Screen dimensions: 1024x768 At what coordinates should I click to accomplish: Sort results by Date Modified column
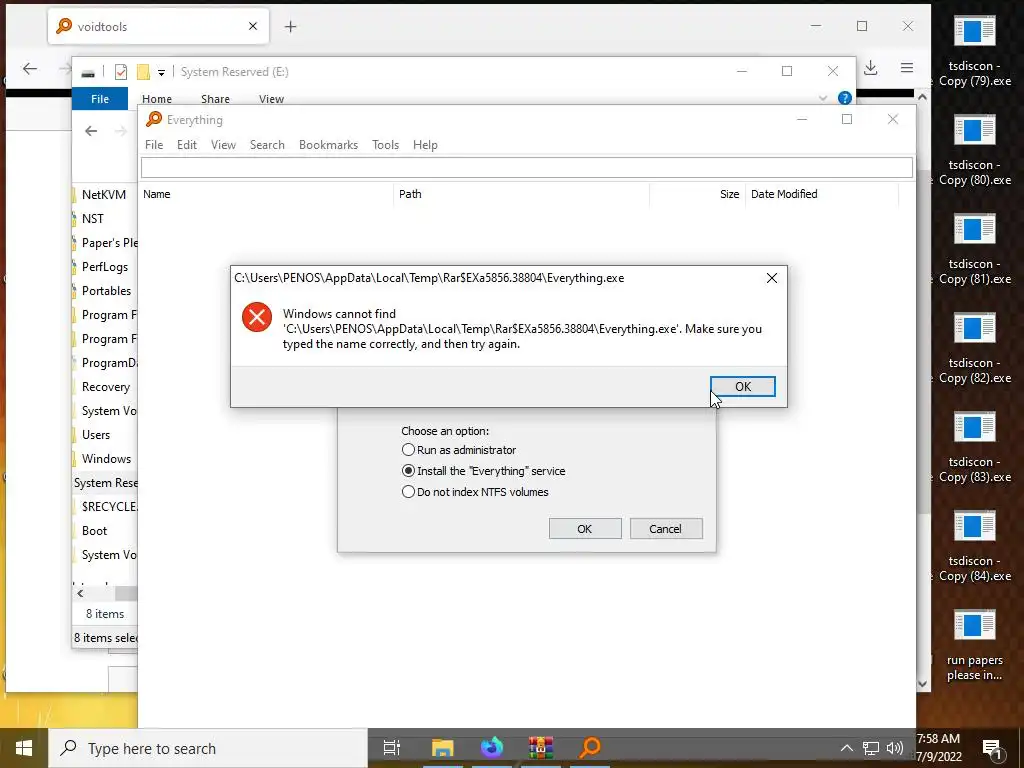point(822,194)
